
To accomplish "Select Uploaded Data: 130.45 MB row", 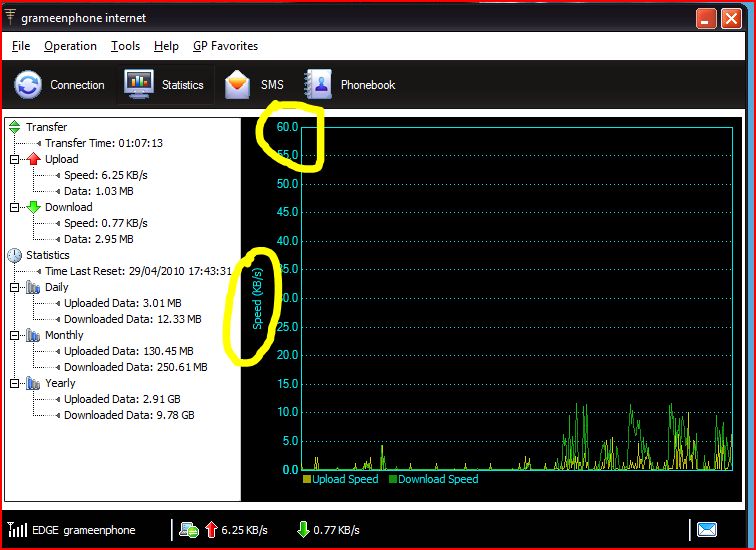I will pos(129,351).
